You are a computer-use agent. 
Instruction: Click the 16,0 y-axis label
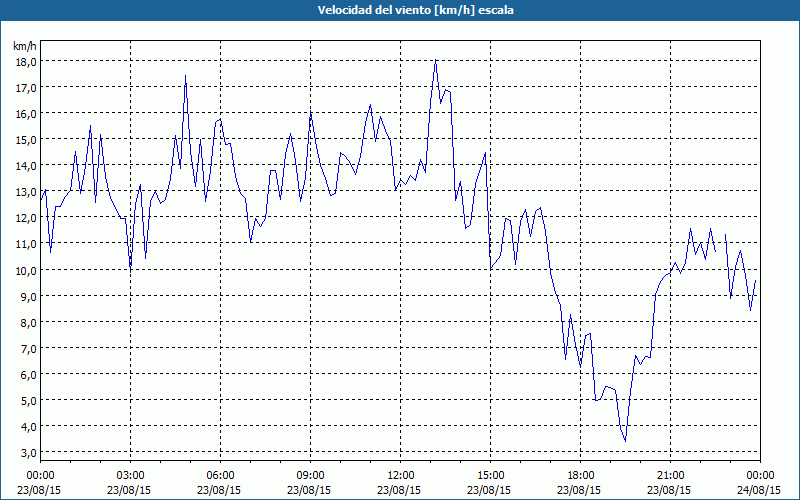click(x=26, y=114)
